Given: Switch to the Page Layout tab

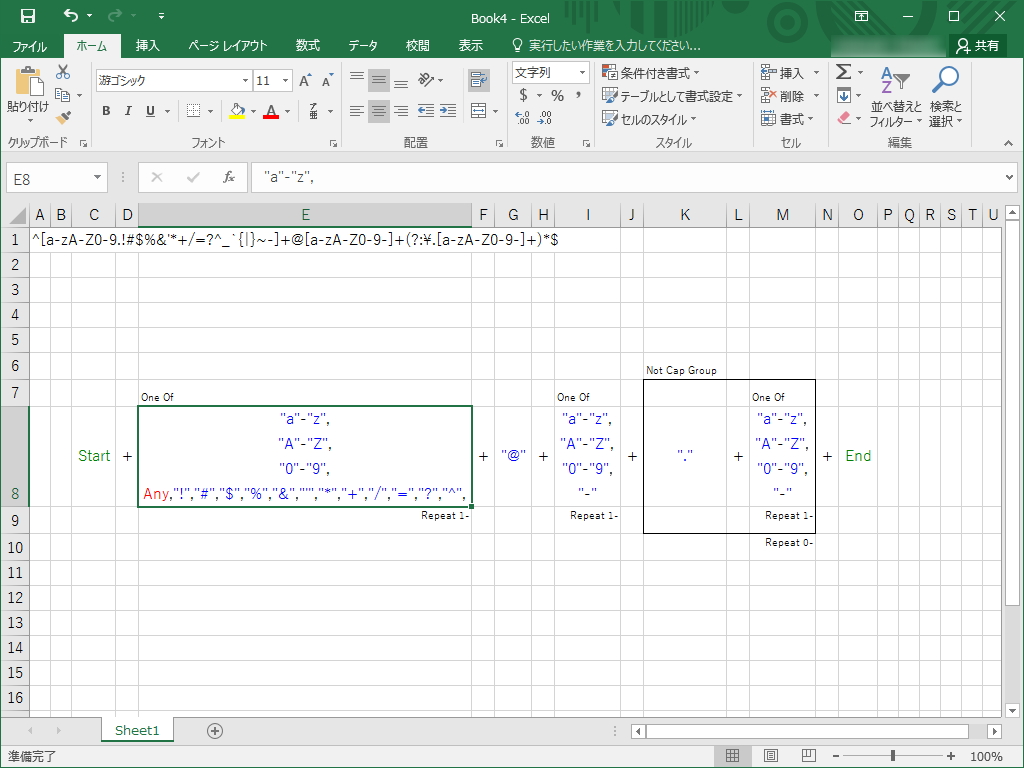Looking at the screenshot, I should click(x=228, y=46).
